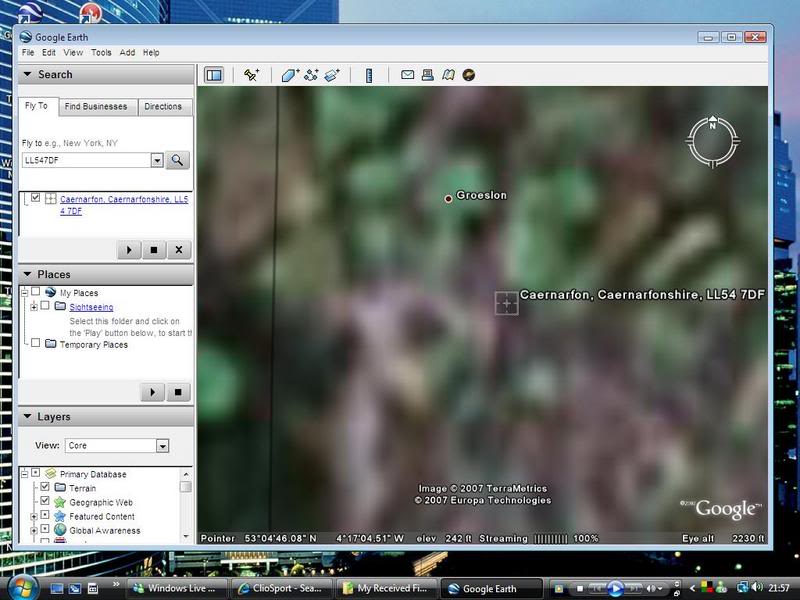The height and width of the screenshot is (600, 800).
Task: Switch to the Find Businesses tab
Action: 96,107
